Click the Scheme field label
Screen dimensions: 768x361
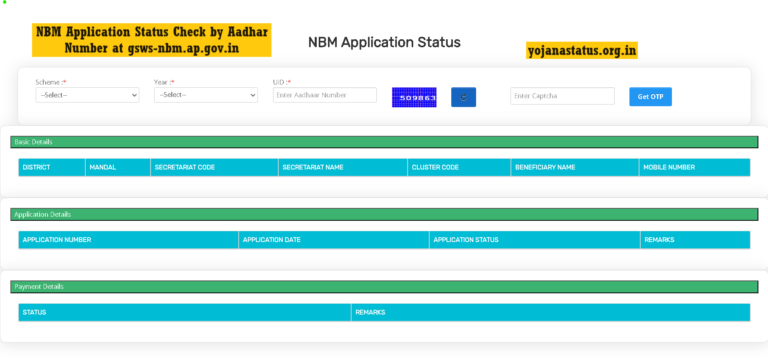pos(51,82)
